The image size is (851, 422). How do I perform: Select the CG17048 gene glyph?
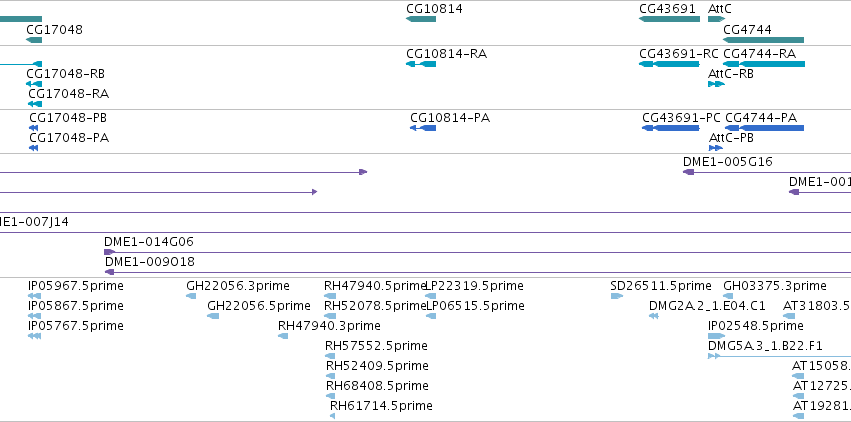[34, 40]
